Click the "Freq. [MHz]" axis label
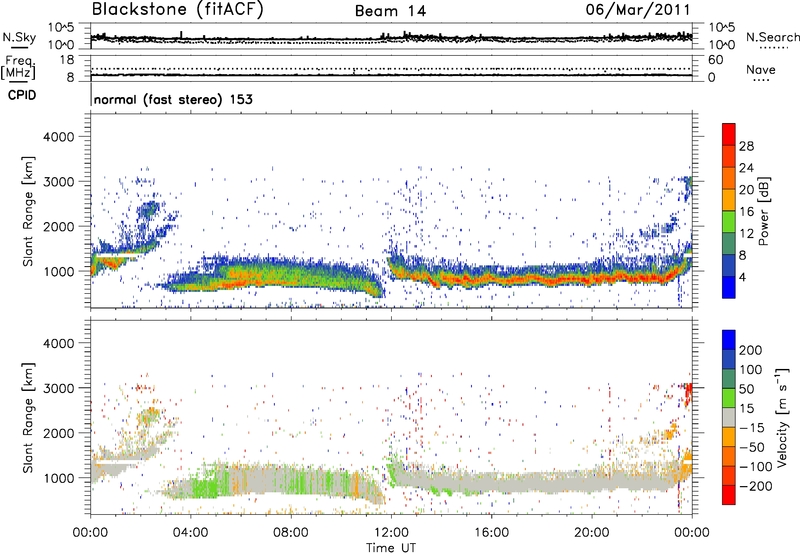Screen dimensions: 800x554 (x=18, y=67)
